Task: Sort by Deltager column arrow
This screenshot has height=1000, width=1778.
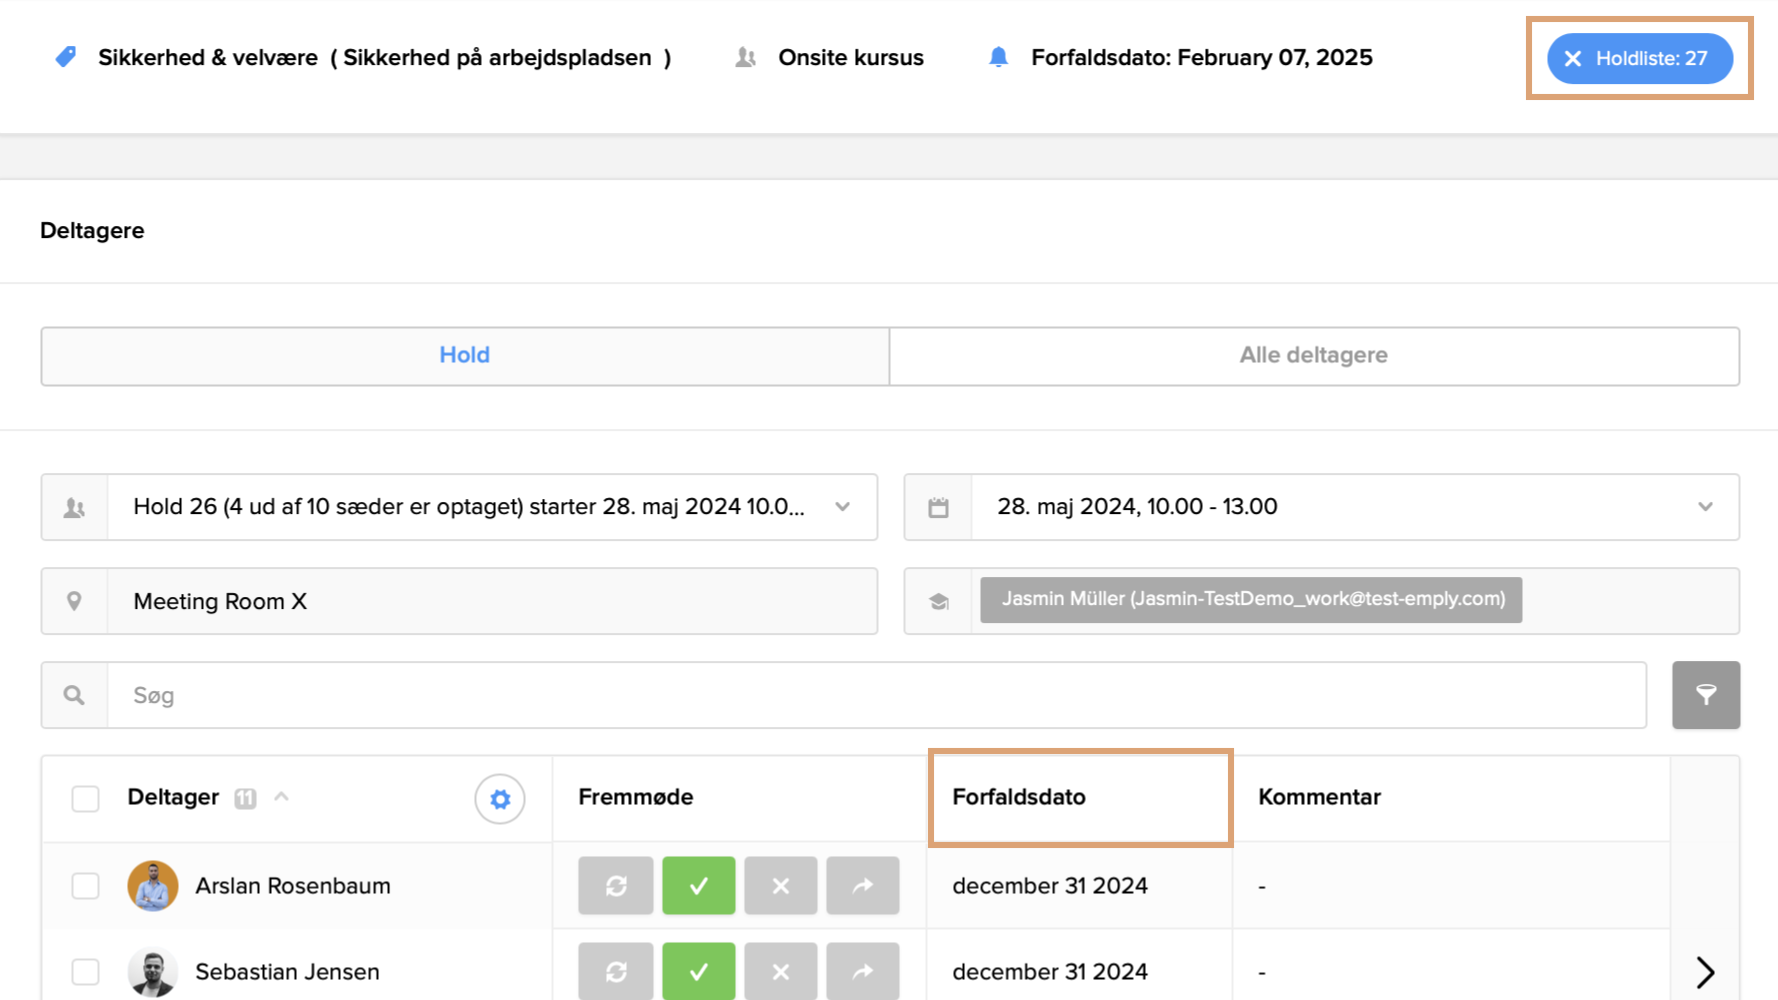Action: pos(282,797)
